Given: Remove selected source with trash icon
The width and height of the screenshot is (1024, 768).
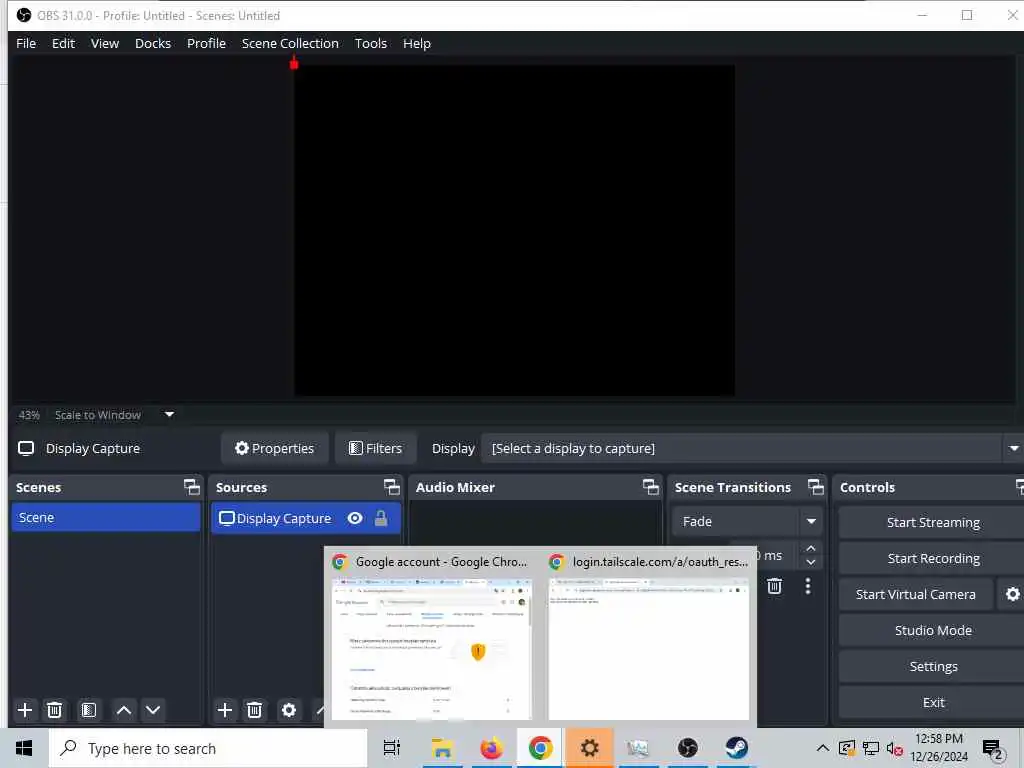Looking at the screenshot, I should coord(254,710).
